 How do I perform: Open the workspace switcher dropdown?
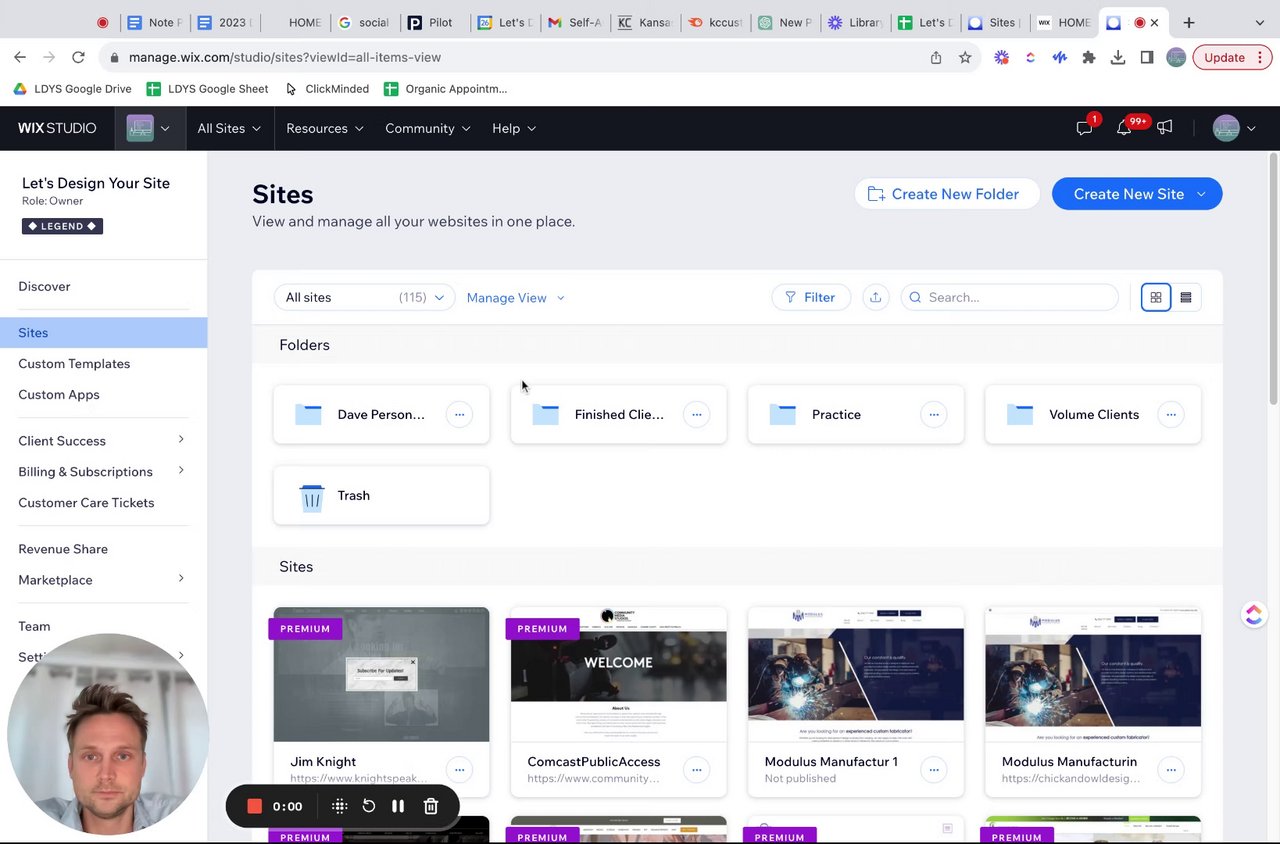(x=149, y=128)
